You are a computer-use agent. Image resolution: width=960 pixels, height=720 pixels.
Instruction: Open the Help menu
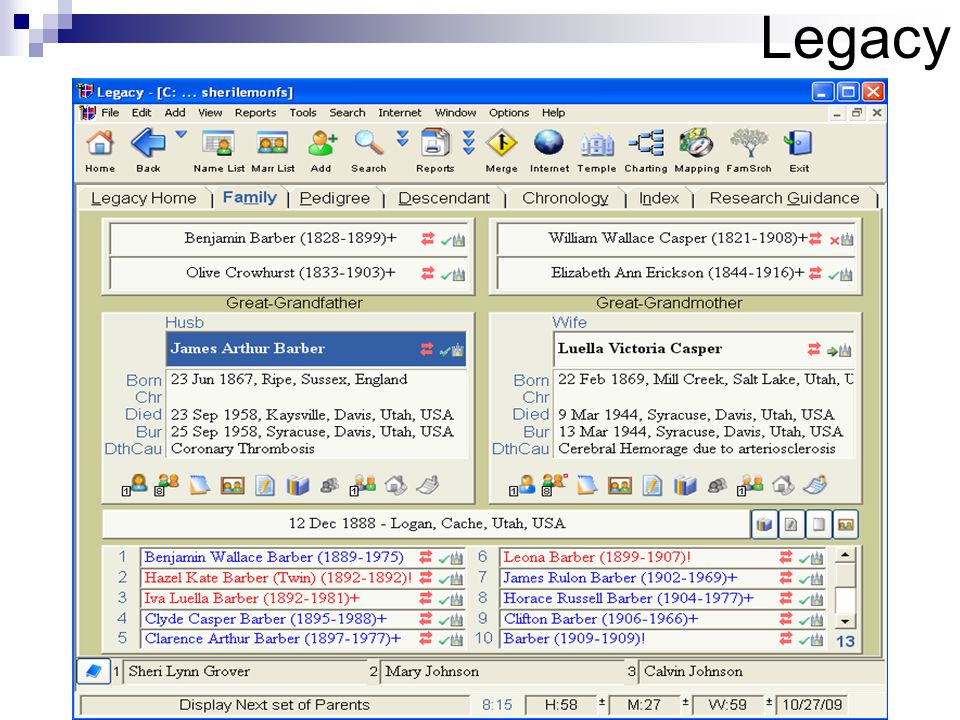pos(553,113)
